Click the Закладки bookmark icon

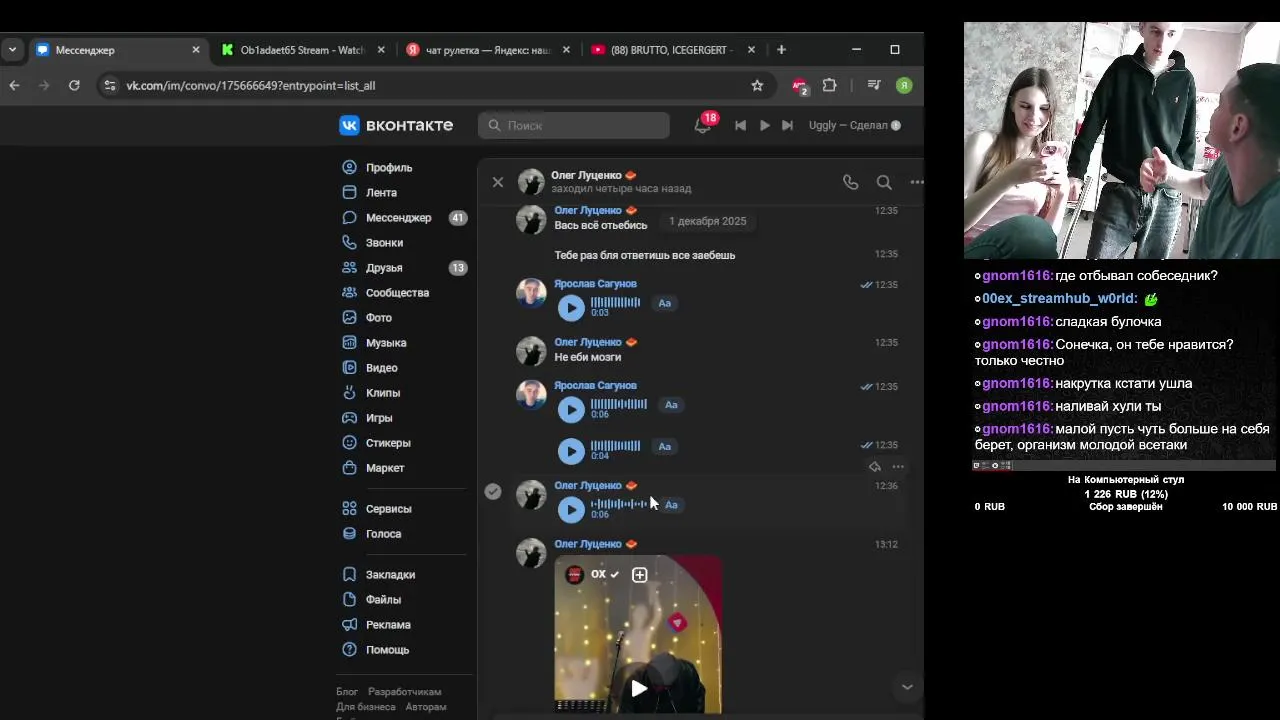pos(349,575)
